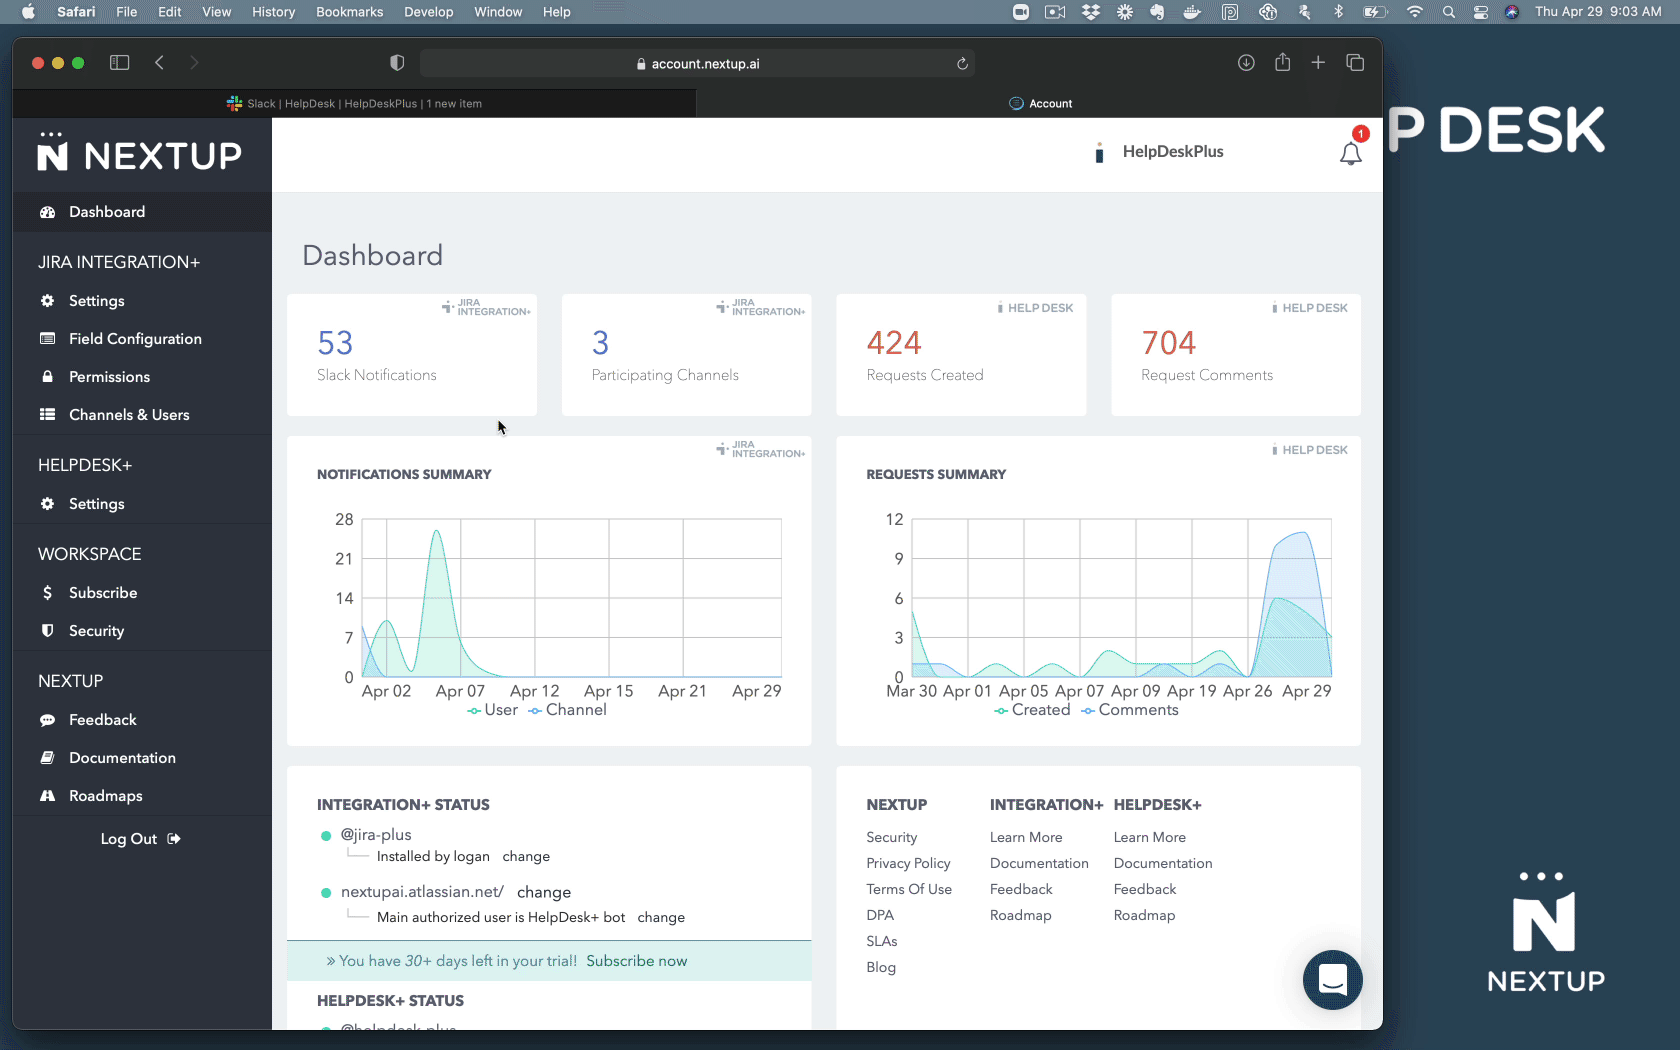Open the Blog link

point(881,968)
